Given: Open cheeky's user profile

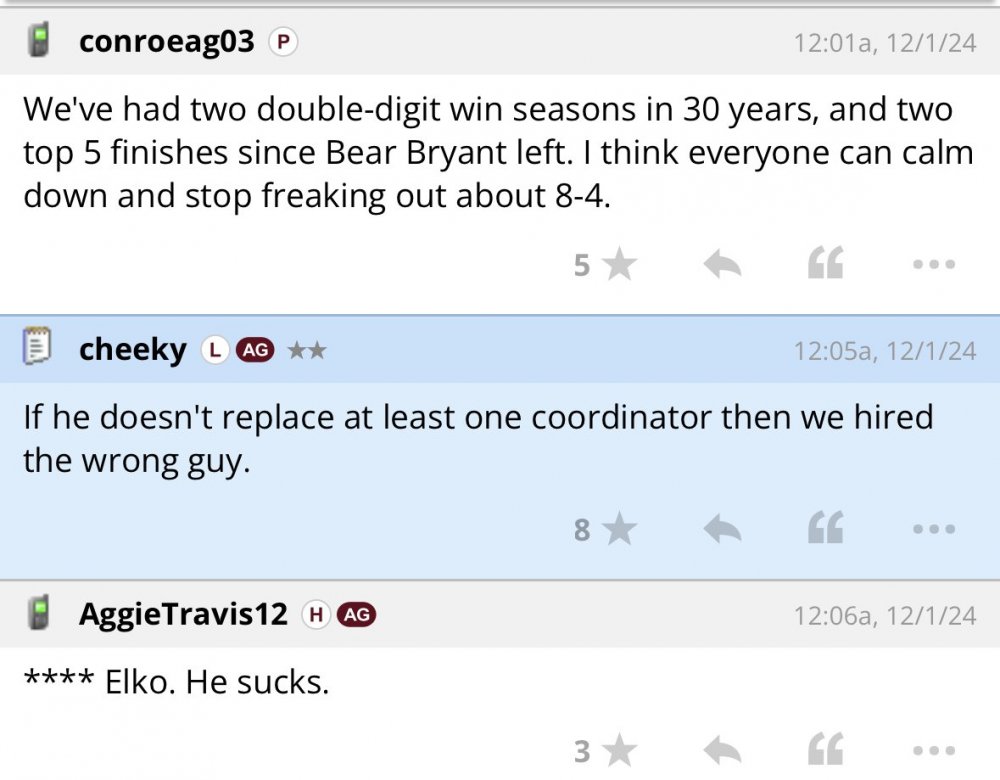Looking at the screenshot, I should [132, 350].
